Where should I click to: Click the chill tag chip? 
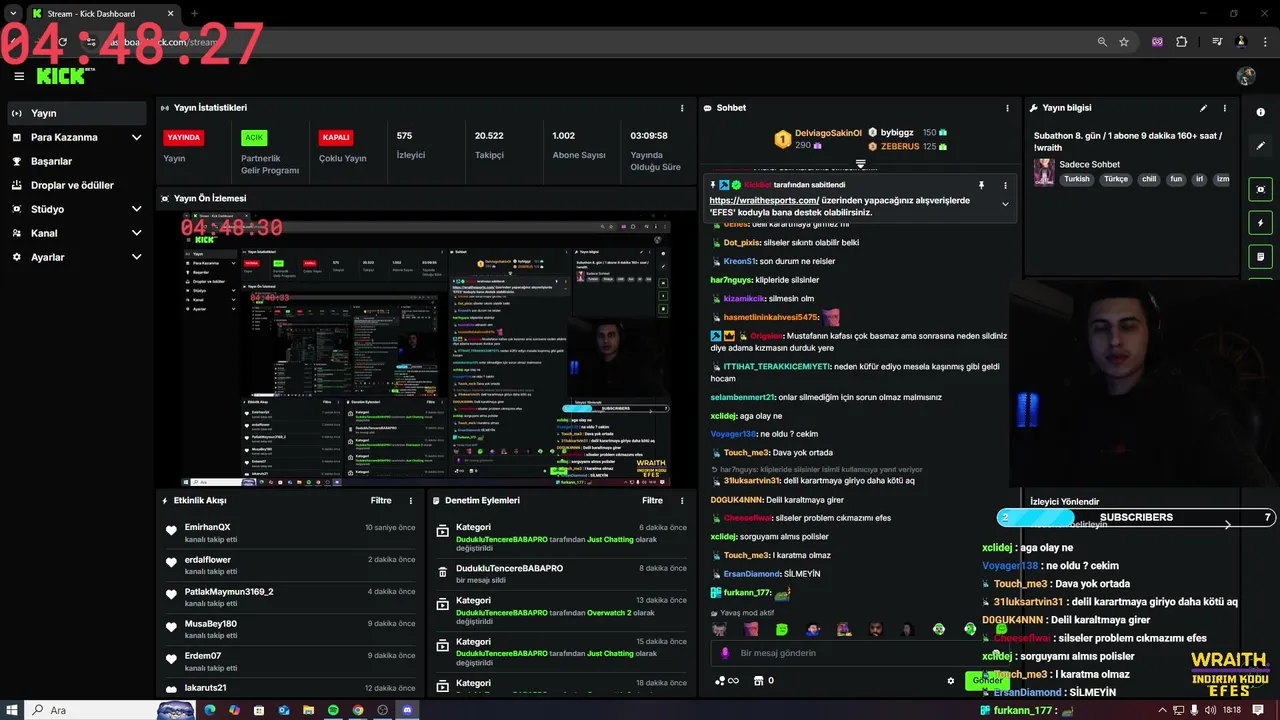click(x=1149, y=179)
